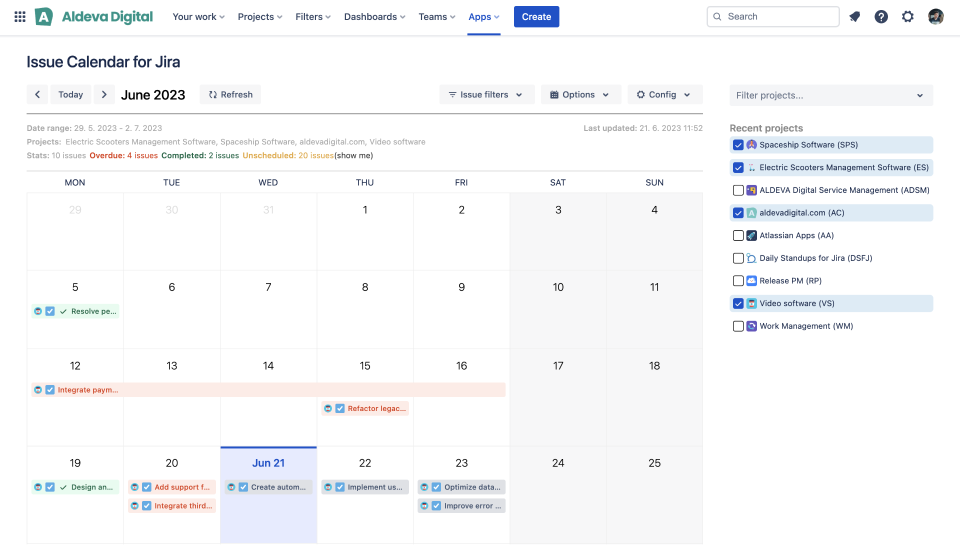Open the Options dropdown
The width and height of the screenshot is (960, 545).
[580, 94]
